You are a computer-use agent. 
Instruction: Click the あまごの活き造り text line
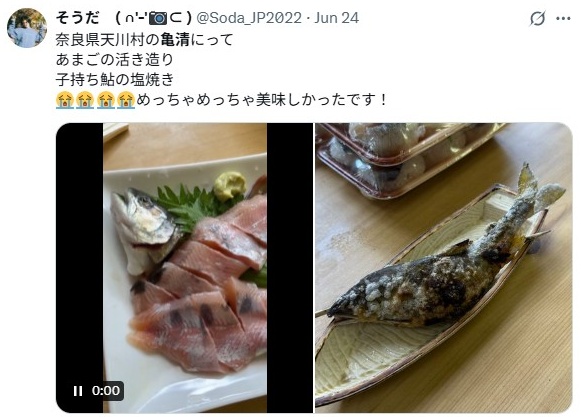114,60
